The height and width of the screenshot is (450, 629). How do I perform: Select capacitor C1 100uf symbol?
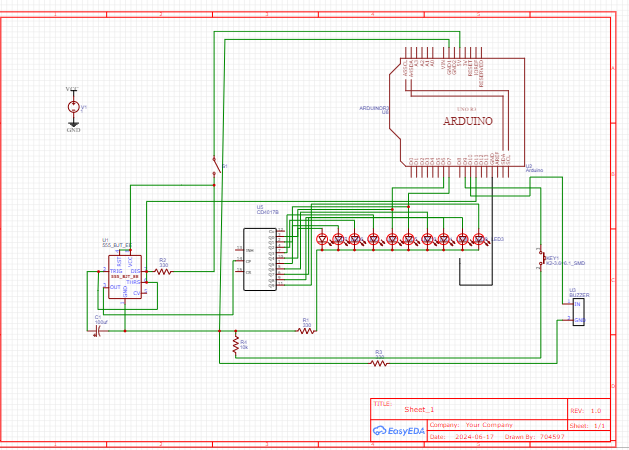(97, 331)
